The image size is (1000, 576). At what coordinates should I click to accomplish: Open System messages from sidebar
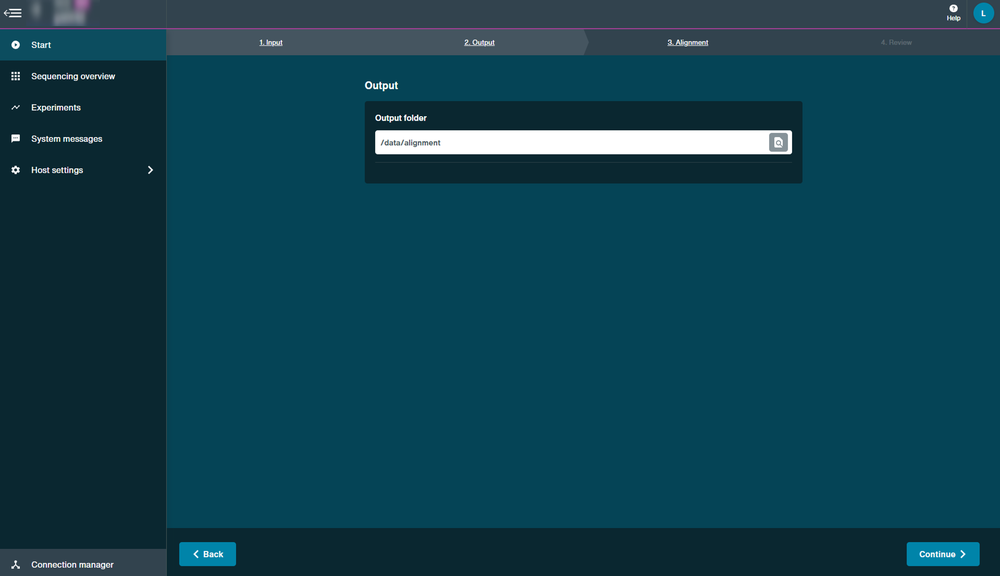coord(83,138)
